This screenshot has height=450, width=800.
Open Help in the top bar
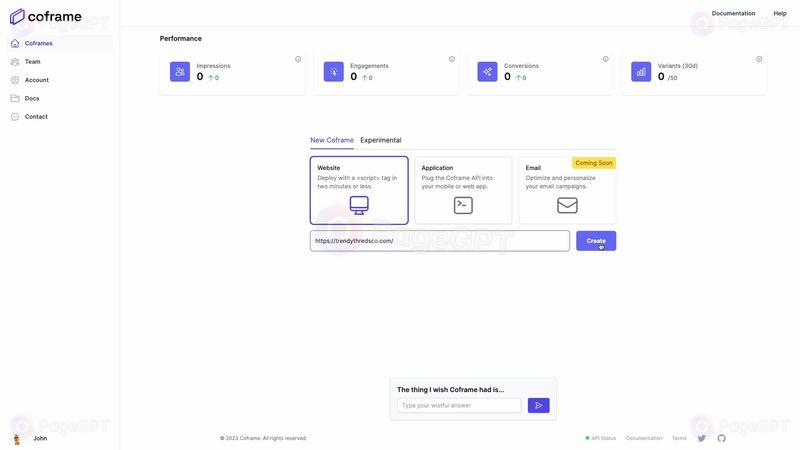tap(780, 14)
